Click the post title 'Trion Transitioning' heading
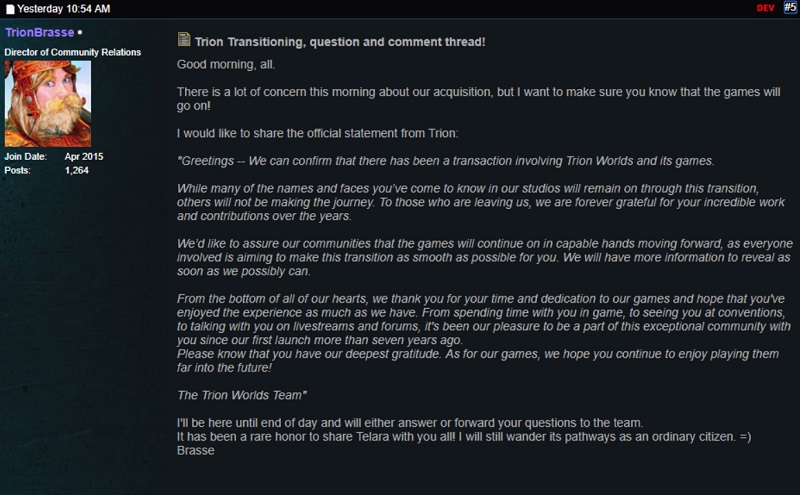The height and width of the screenshot is (495, 800). click(341, 41)
